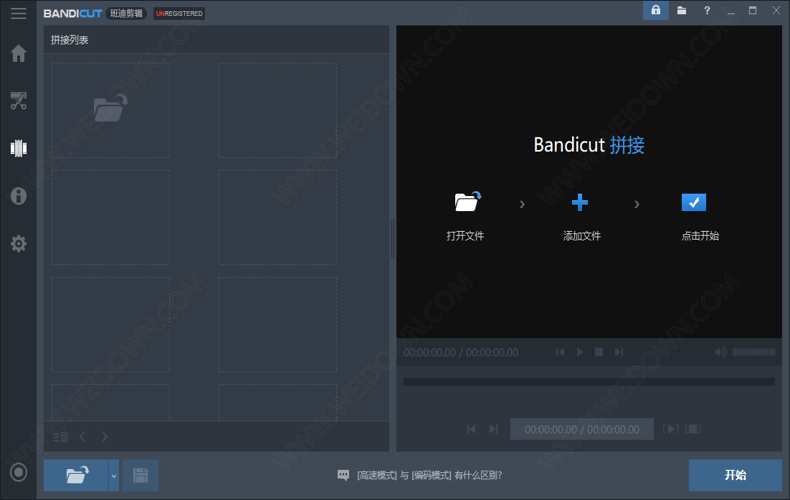This screenshot has height=500, width=790.
Task: Click the 添加文件 label text
Action: [x=582, y=236]
